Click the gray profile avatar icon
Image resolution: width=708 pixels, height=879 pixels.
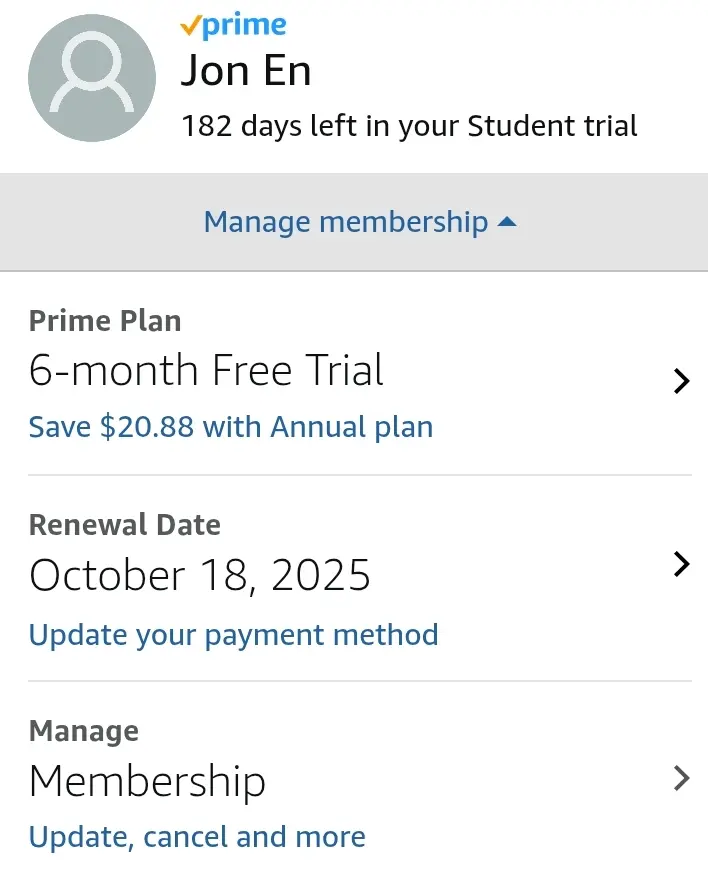(x=92, y=78)
